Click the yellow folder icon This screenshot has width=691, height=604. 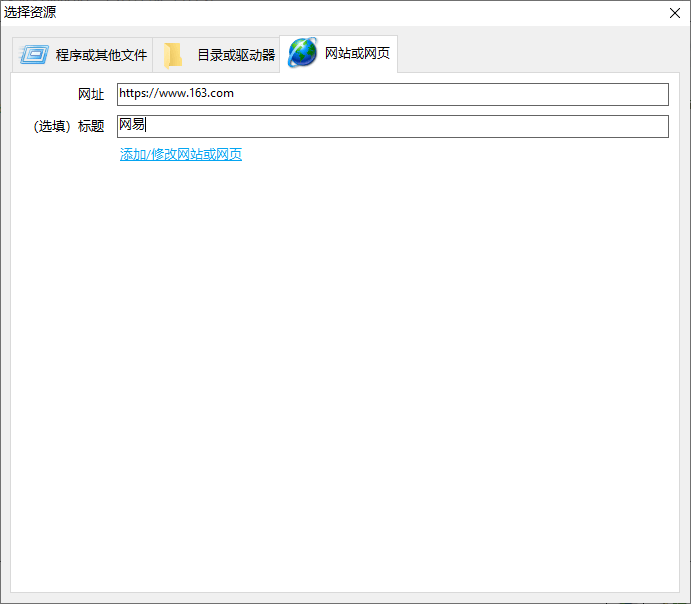tap(173, 56)
